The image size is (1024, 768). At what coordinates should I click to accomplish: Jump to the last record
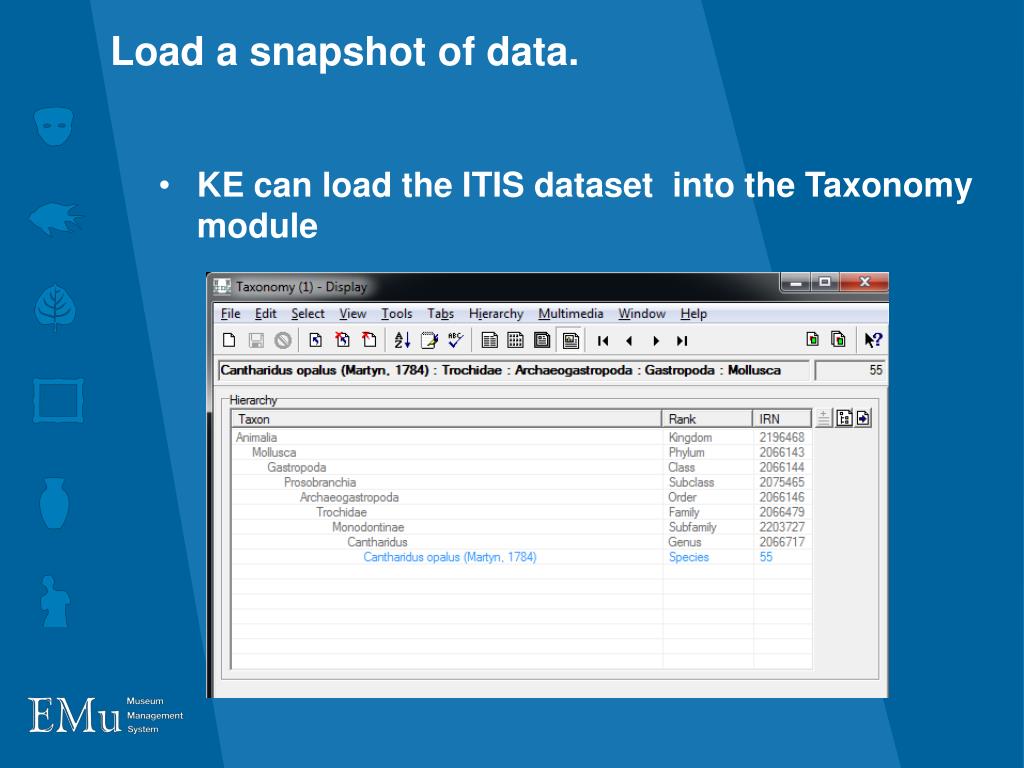click(x=682, y=341)
